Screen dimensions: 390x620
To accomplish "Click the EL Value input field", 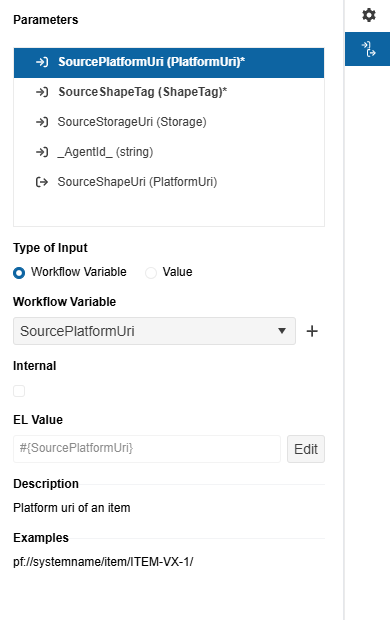I will (147, 449).
